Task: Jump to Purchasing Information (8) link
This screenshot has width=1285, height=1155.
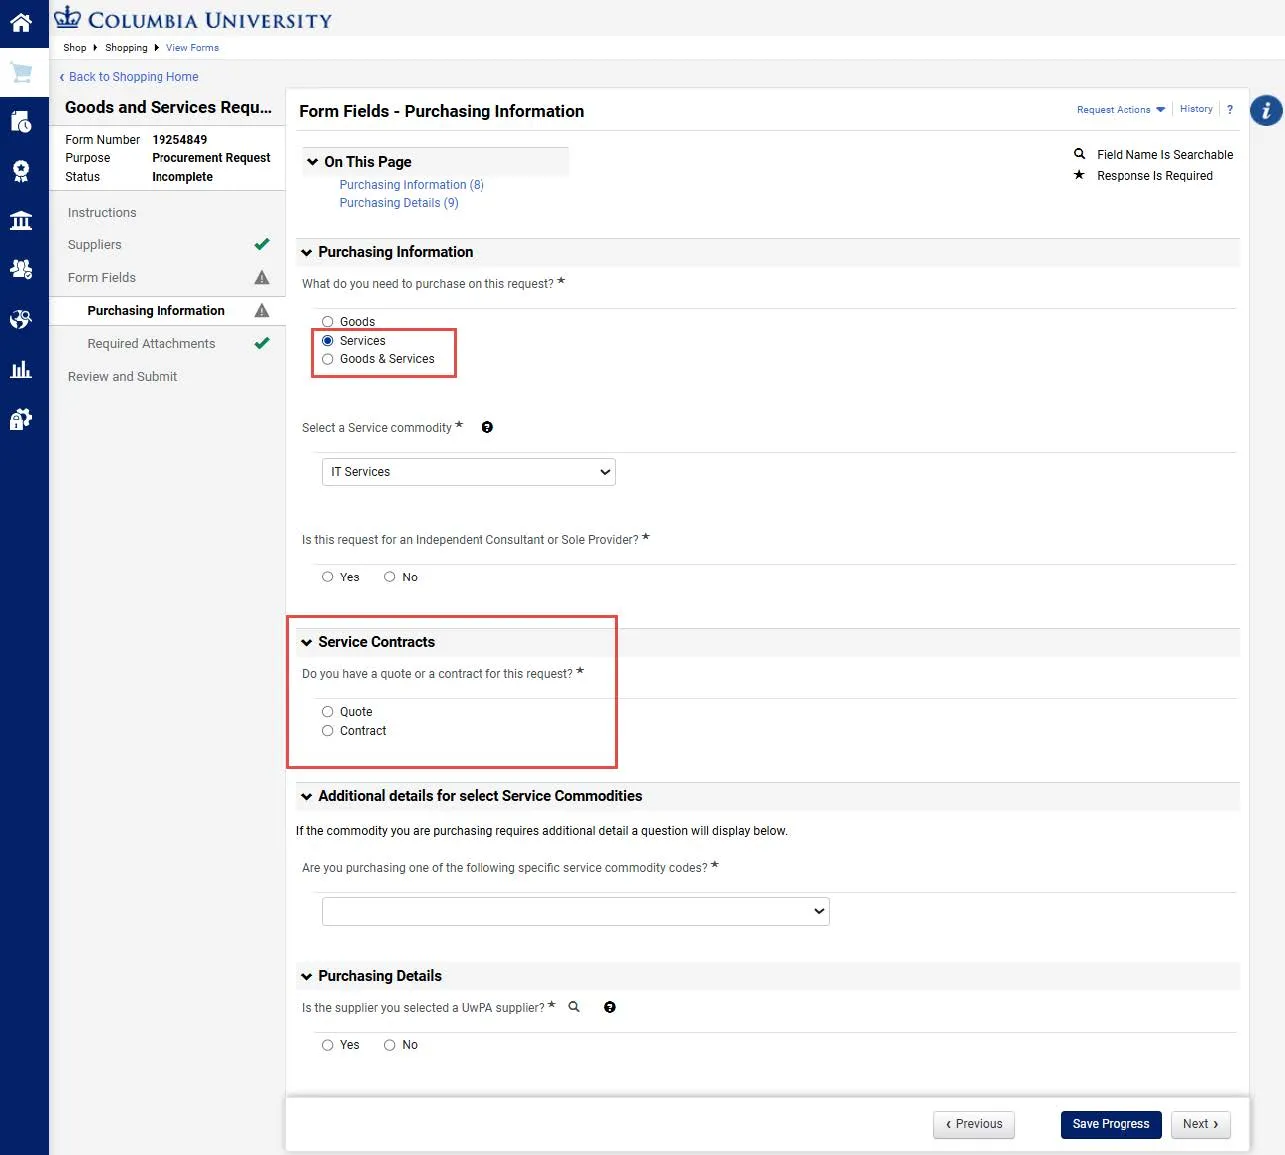Action: pos(411,185)
